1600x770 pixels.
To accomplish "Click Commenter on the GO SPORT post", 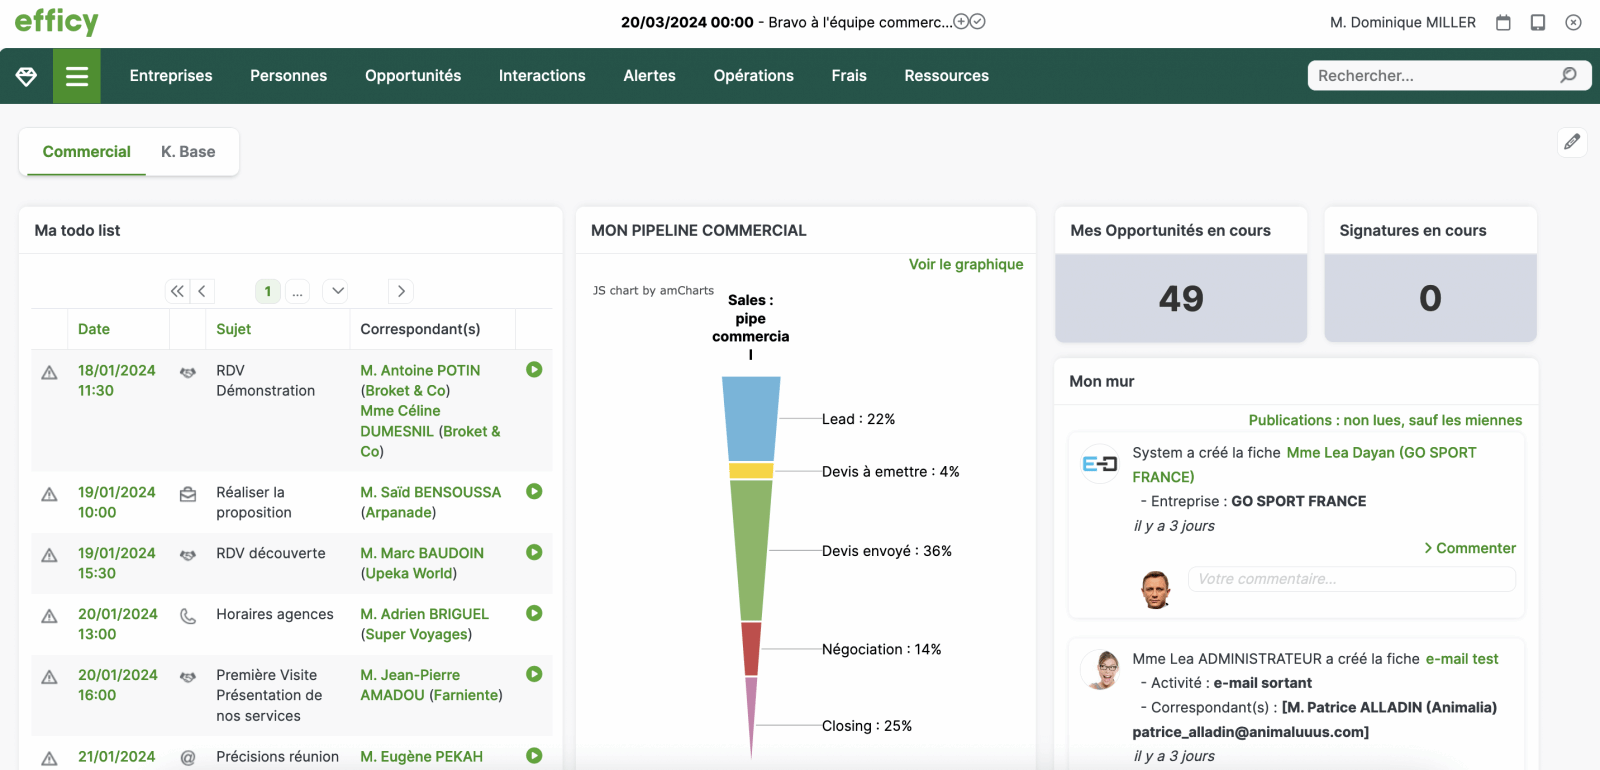I will click(1470, 548).
